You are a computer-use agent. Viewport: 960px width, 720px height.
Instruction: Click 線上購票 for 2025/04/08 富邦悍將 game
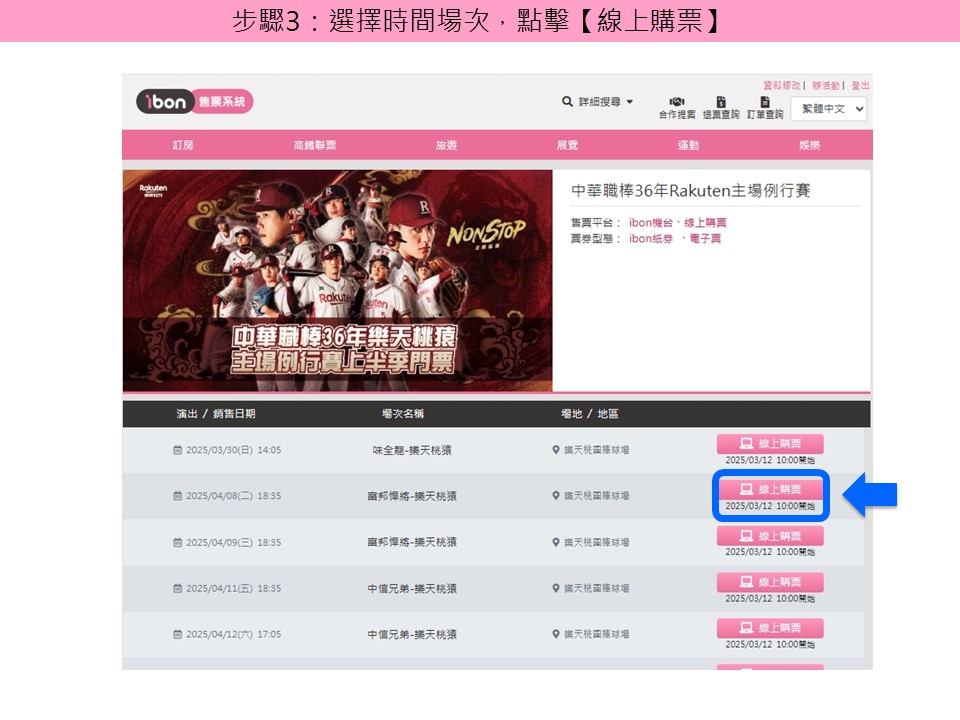770,489
